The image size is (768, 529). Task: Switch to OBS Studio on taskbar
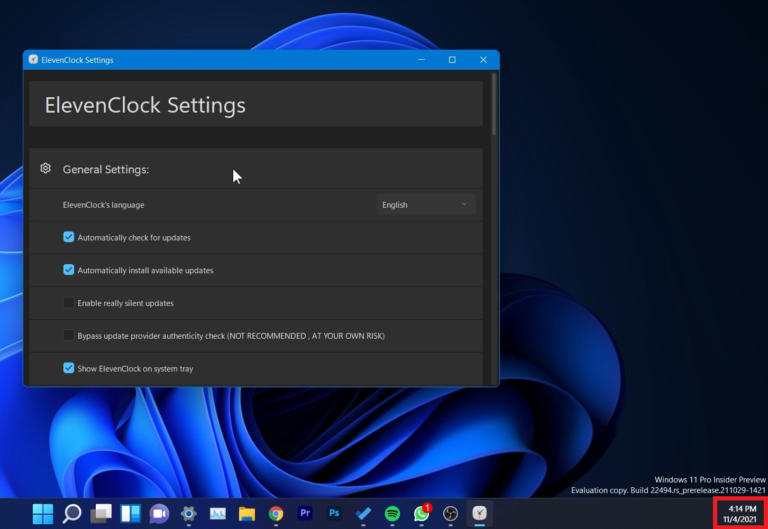pyautogui.click(x=450, y=513)
